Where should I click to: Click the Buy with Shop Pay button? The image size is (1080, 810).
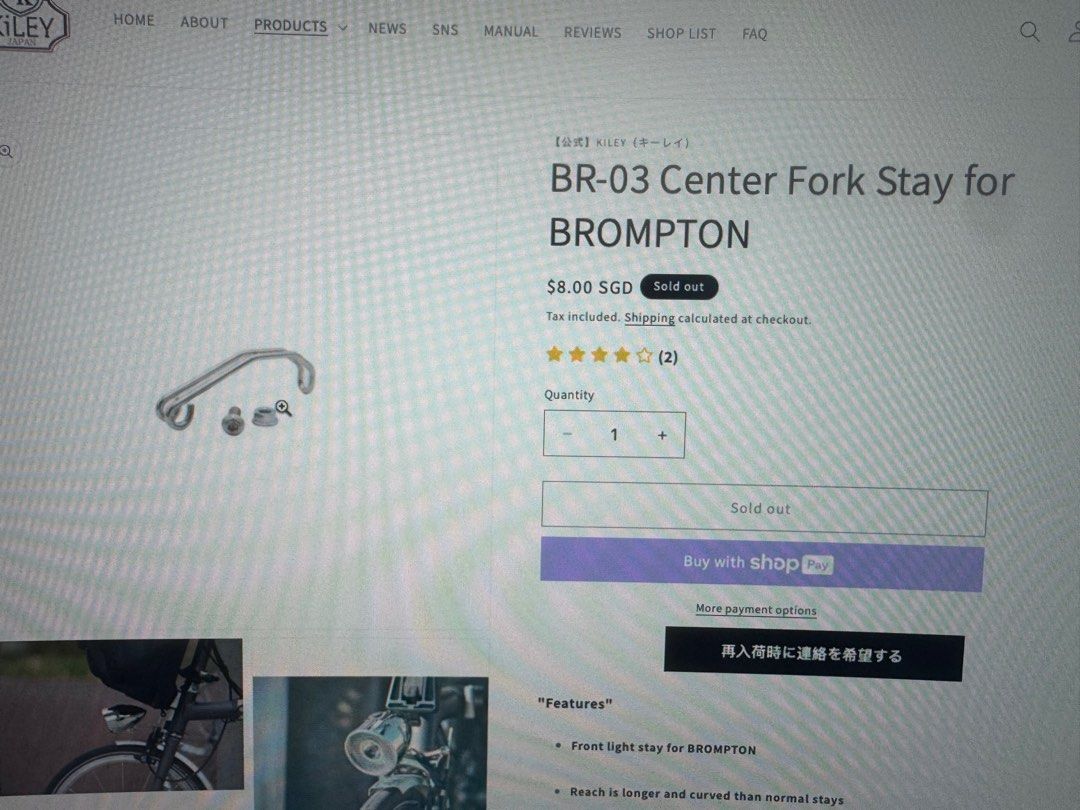(762, 564)
